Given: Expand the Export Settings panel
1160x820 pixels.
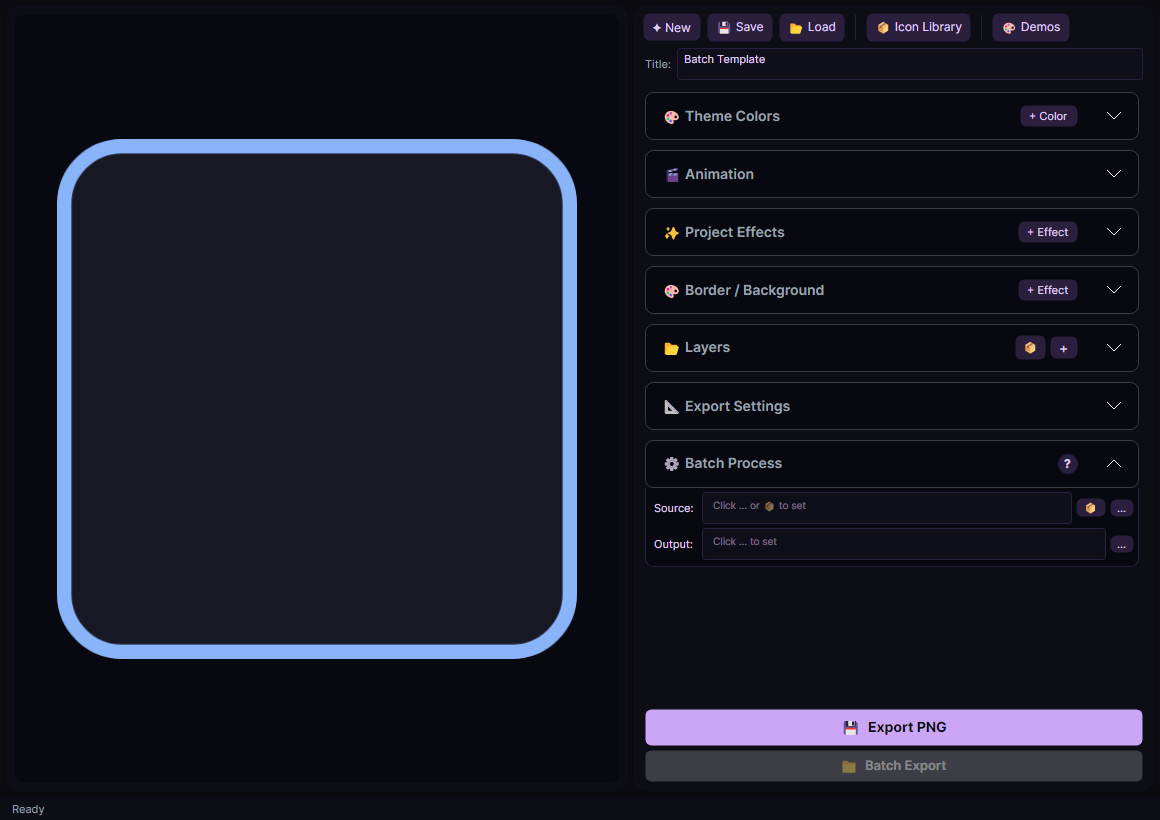Looking at the screenshot, I should [1114, 406].
